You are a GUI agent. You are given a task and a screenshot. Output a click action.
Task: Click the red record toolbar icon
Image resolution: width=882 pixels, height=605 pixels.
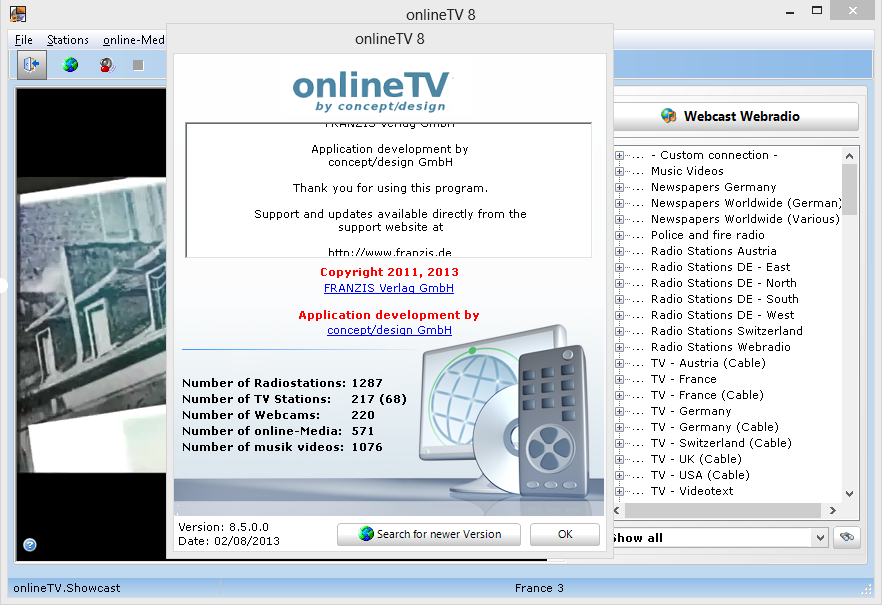107,65
